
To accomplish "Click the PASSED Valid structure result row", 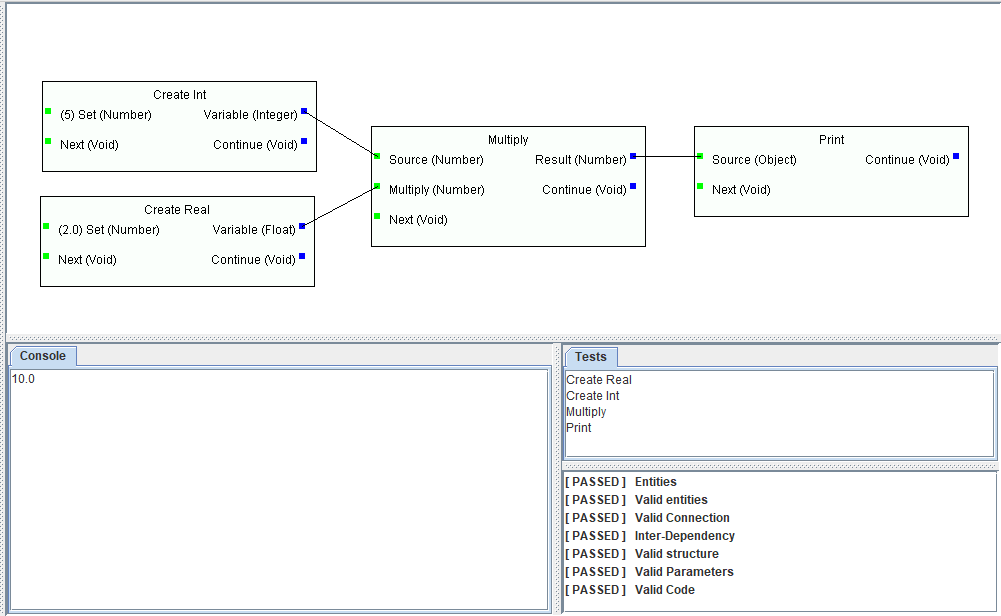I will [x=642, y=553].
